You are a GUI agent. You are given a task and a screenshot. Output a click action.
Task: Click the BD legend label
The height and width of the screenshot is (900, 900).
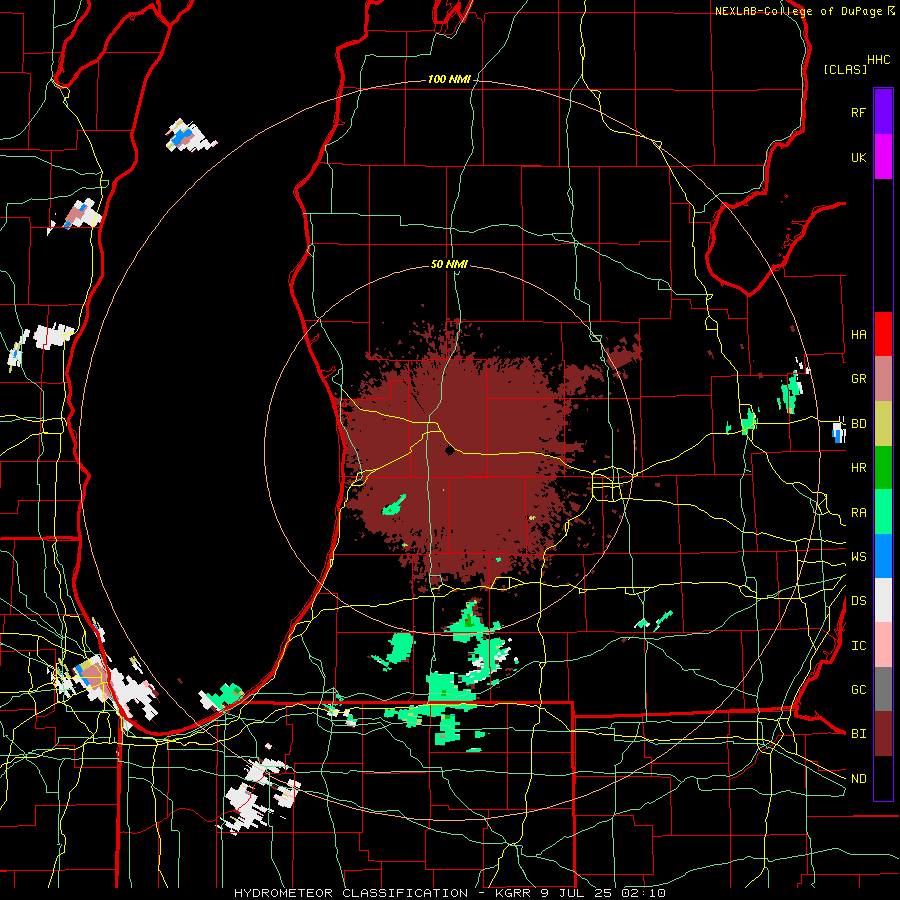858,424
